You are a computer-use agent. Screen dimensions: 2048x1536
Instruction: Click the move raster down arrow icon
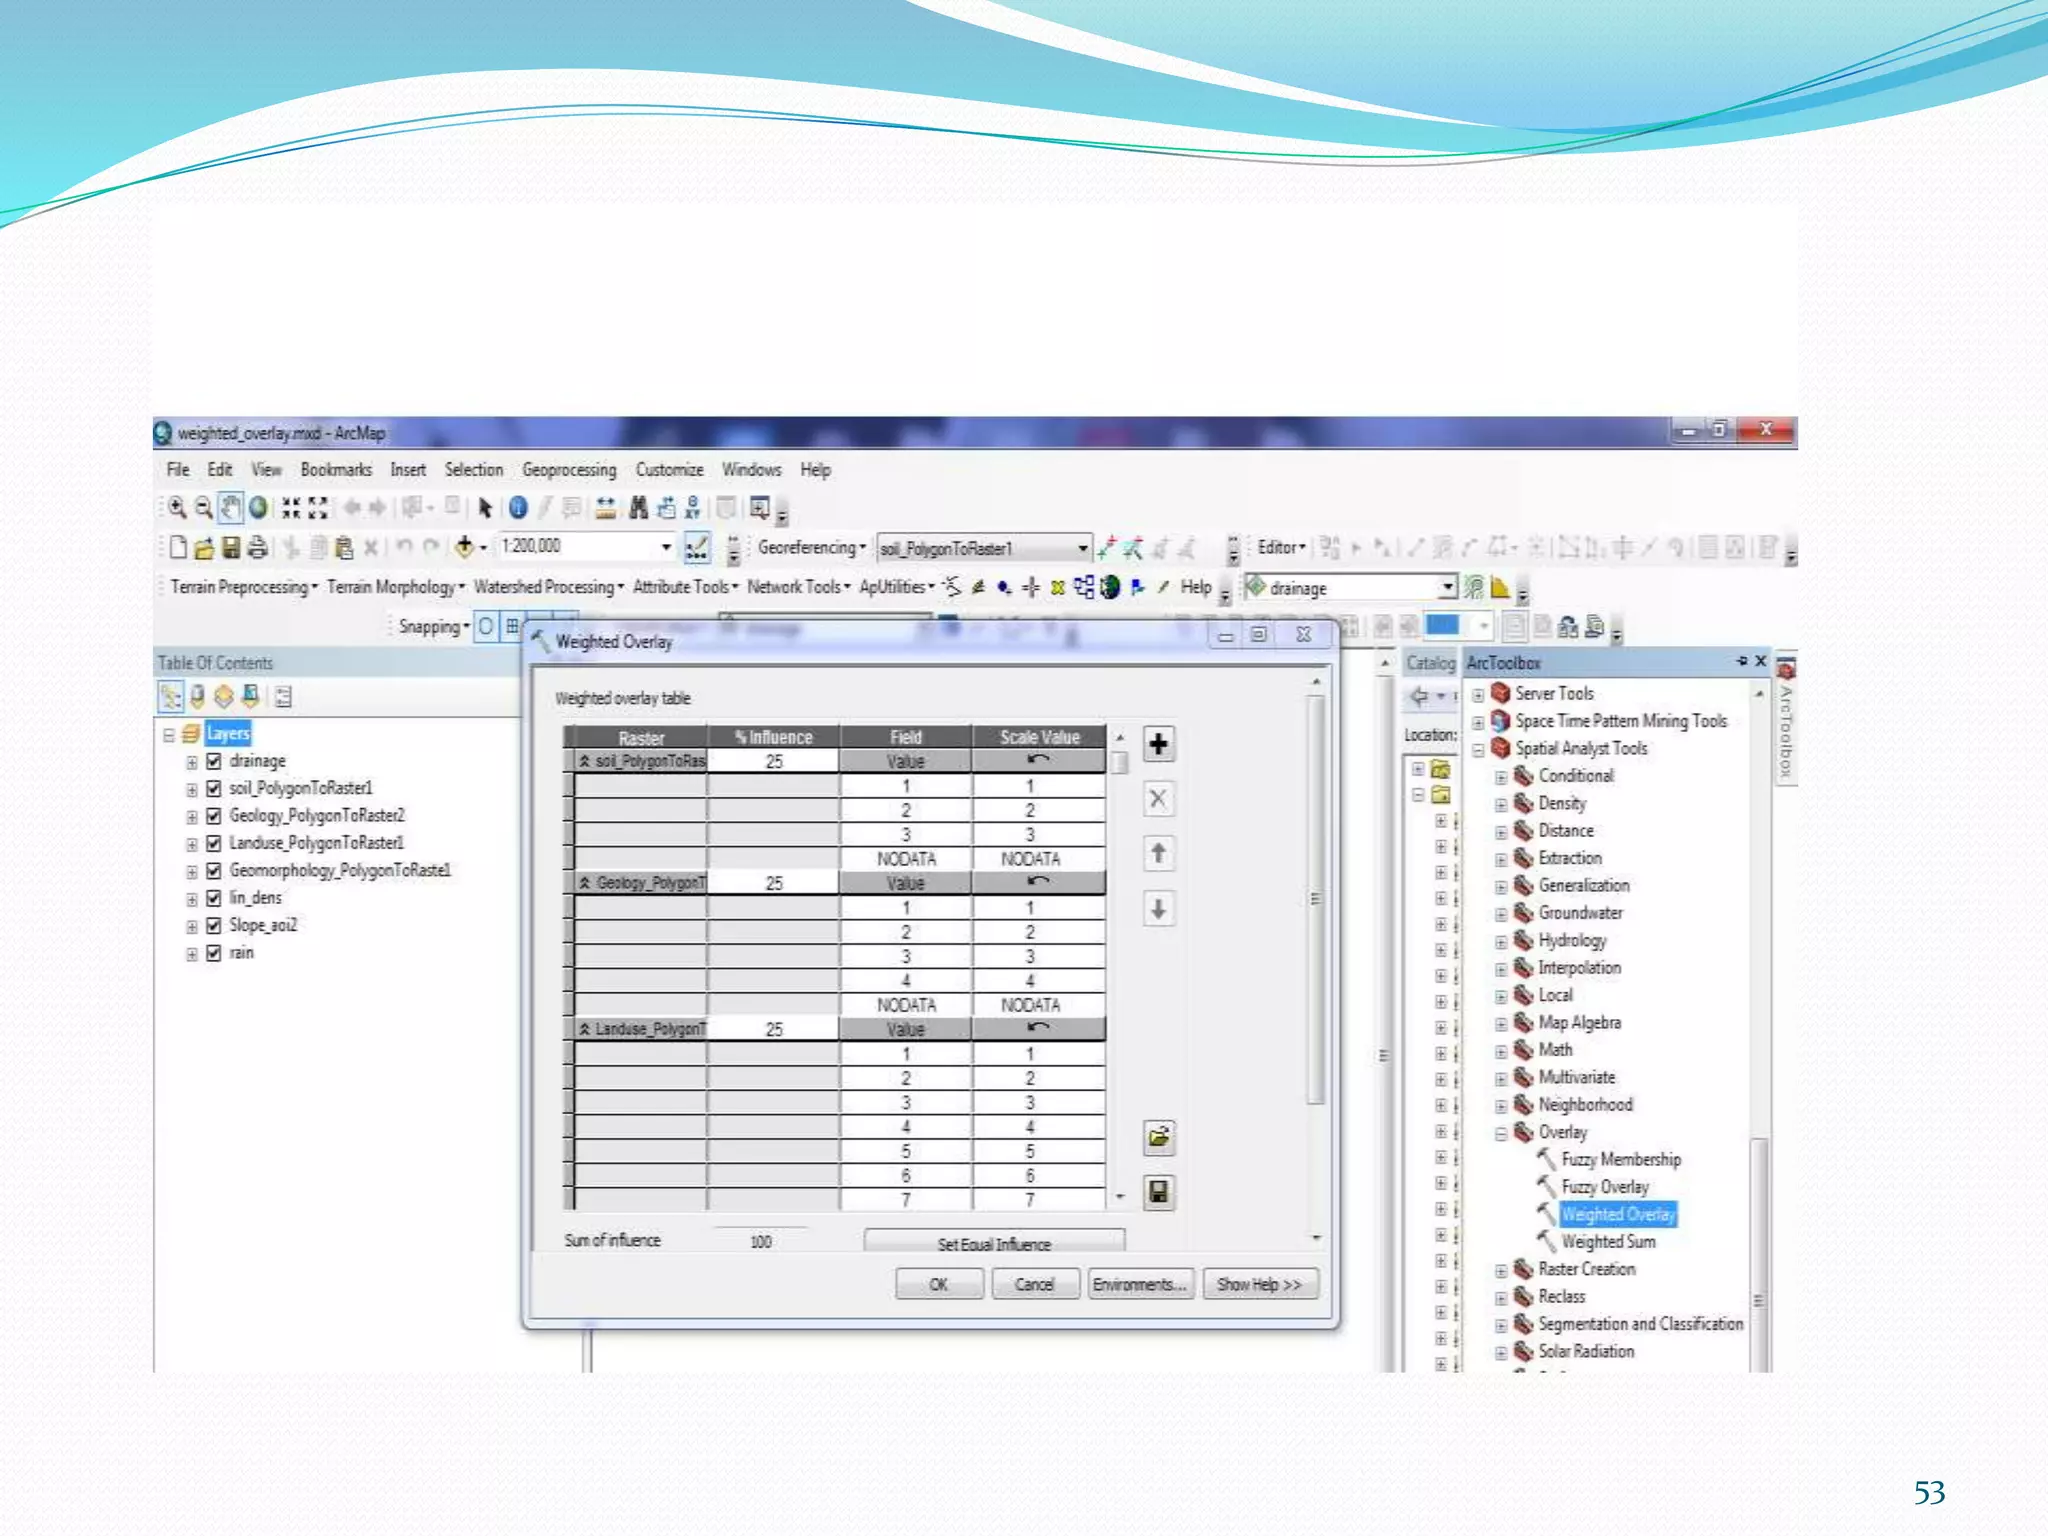[x=1158, y=909]
